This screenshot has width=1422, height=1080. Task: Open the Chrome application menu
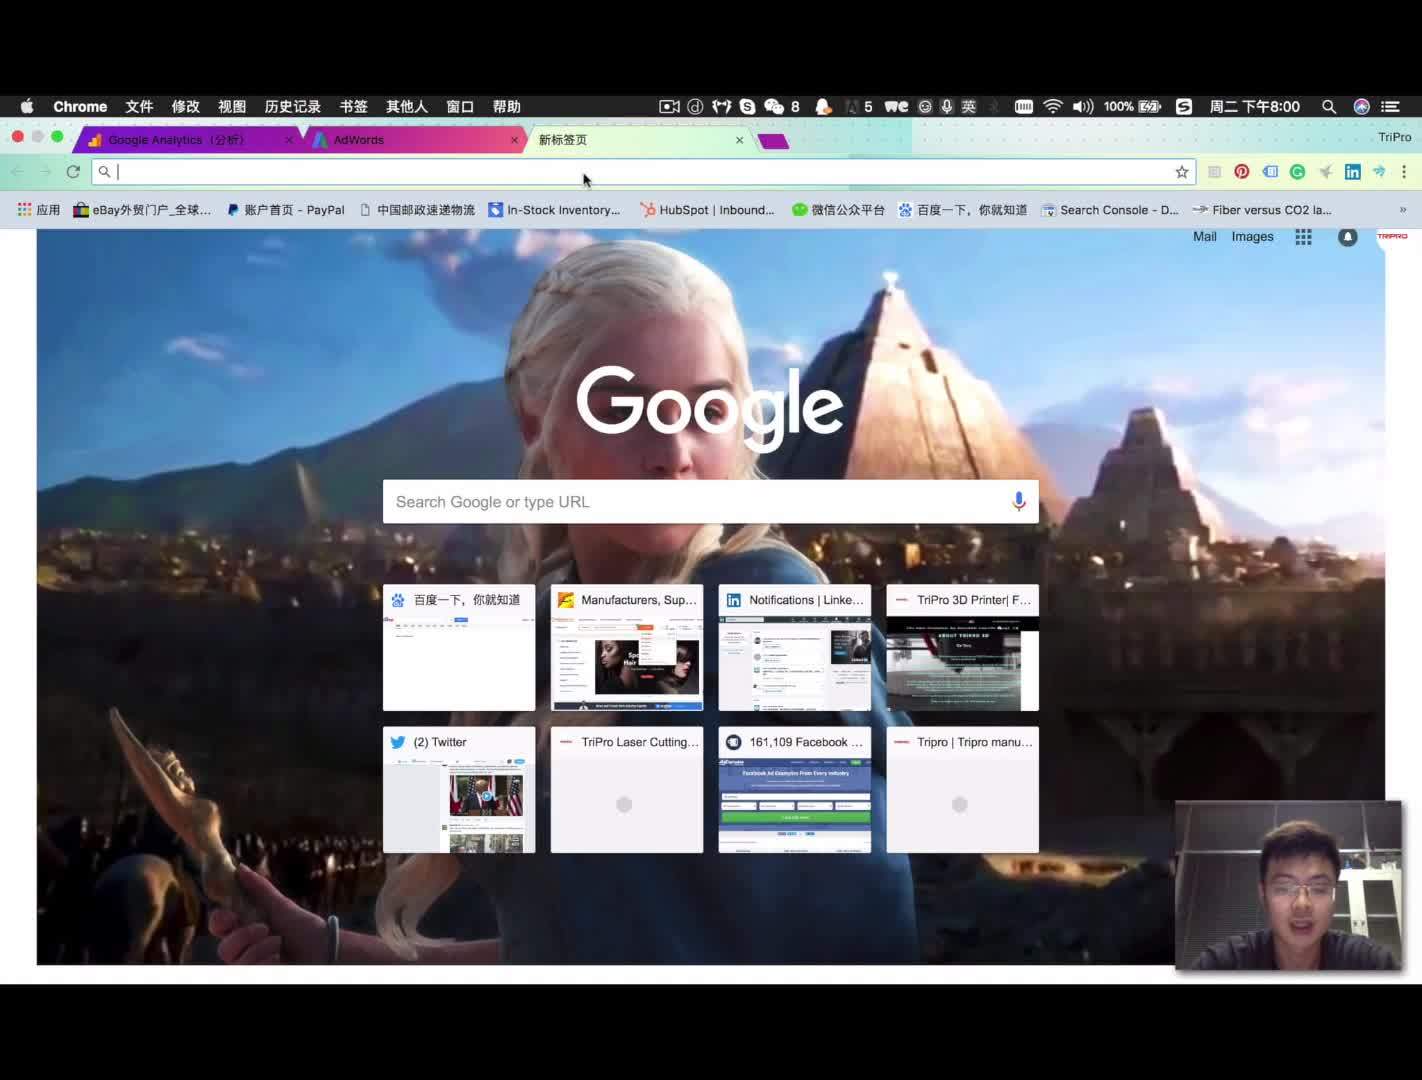(80, 107)
